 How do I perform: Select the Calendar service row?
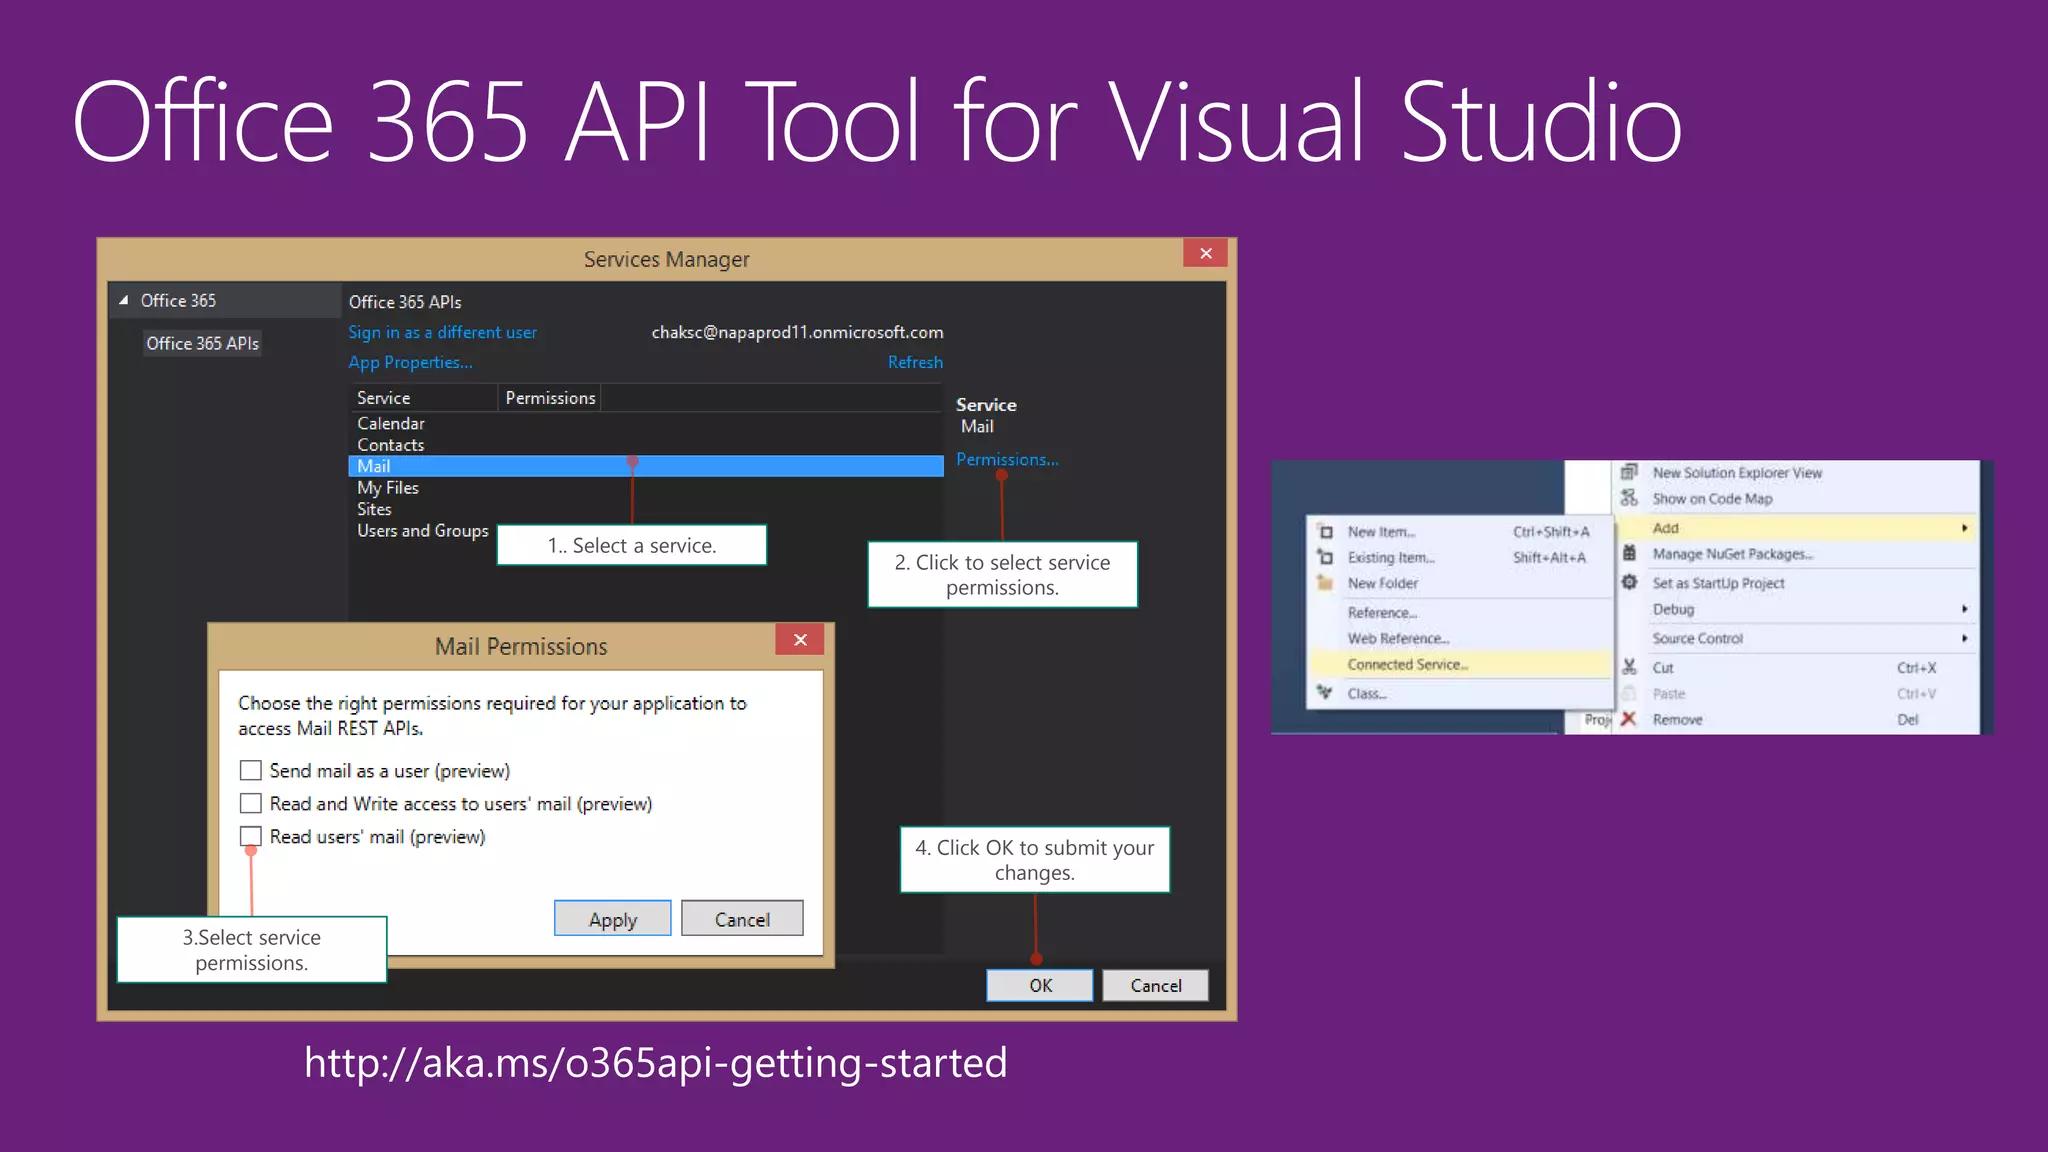pos(646,424)
